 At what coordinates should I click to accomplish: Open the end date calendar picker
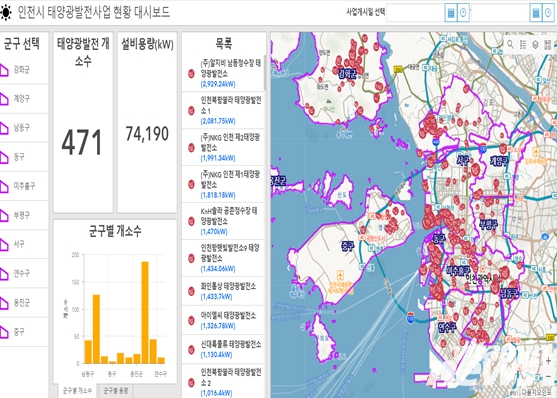536,13
